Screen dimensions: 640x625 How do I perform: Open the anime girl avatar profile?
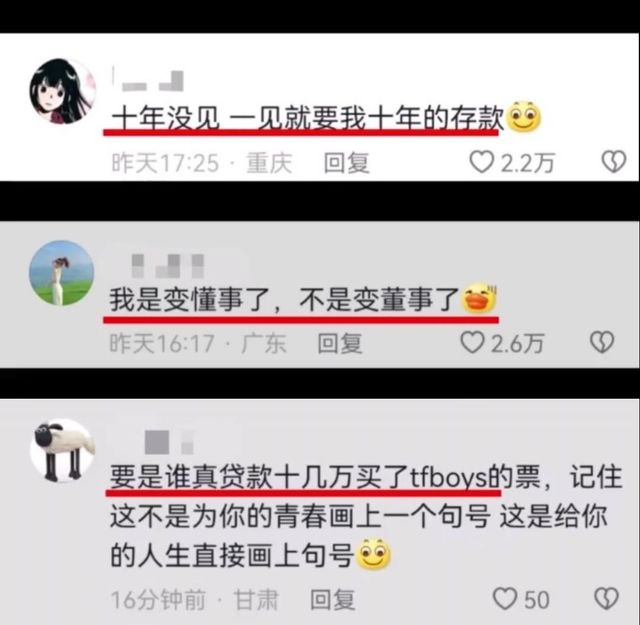click(x=62, y=91)
